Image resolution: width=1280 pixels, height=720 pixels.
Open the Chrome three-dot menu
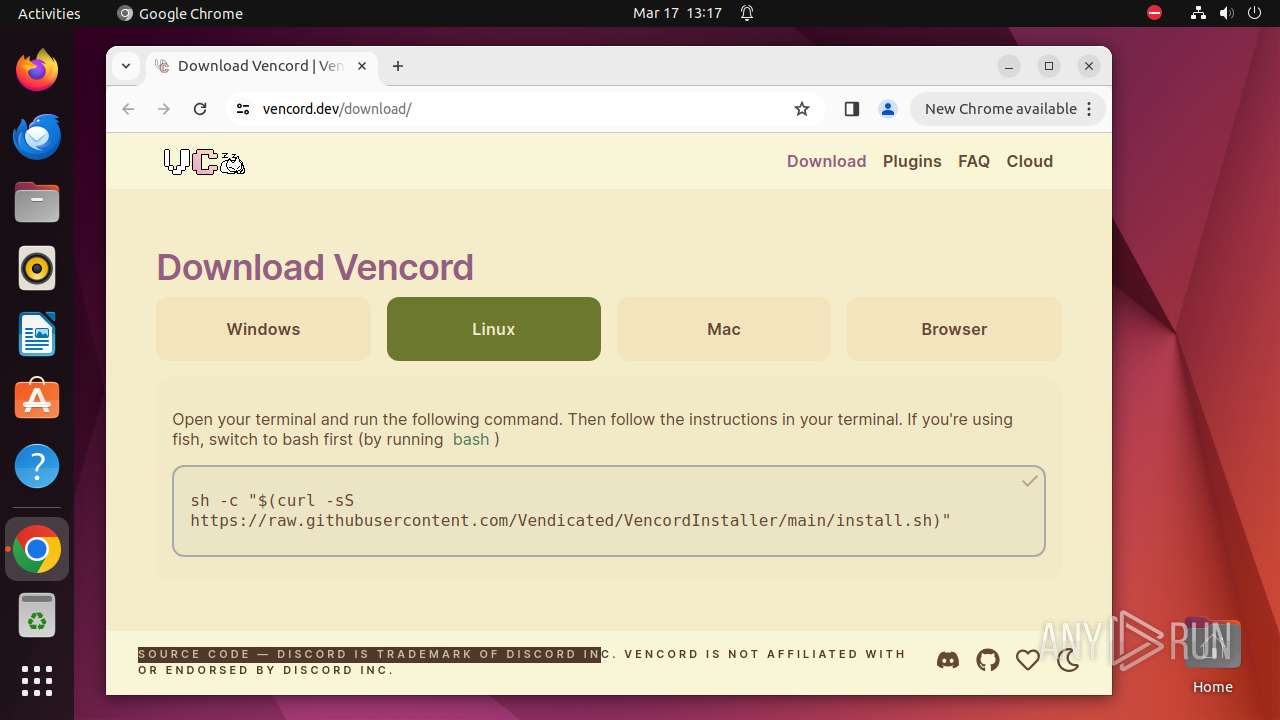coord(1090,109)
